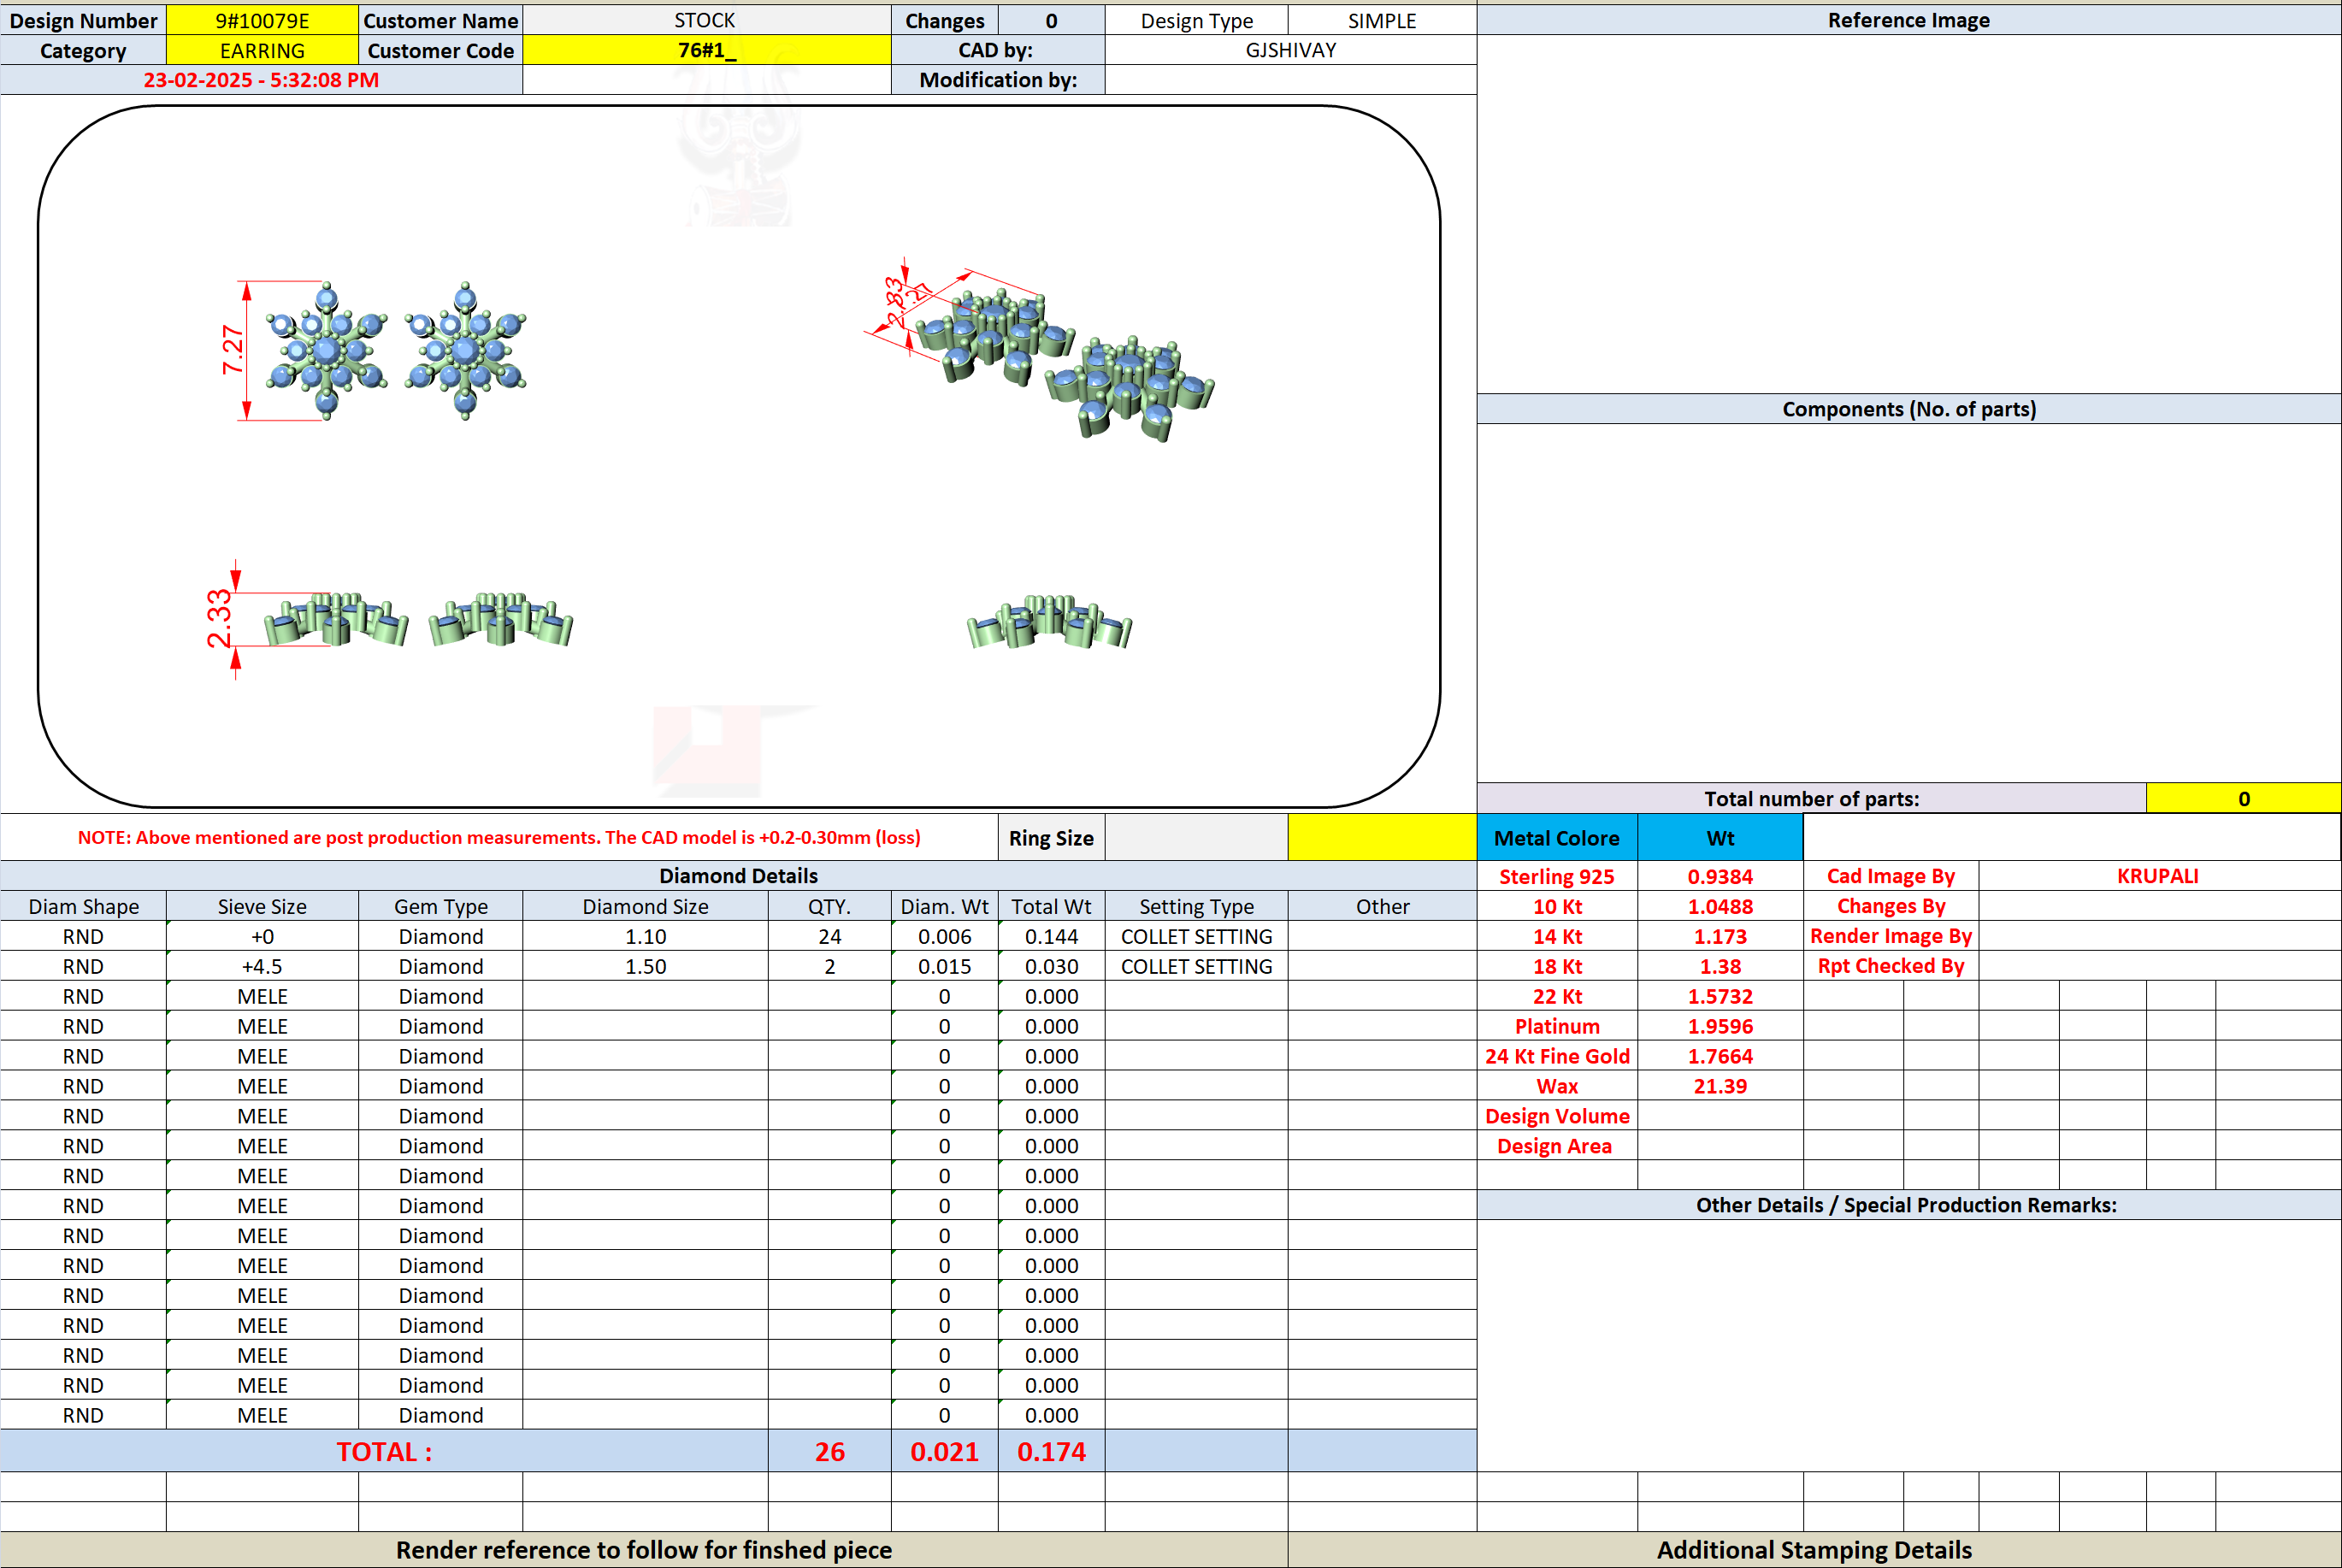Click the customer code cell 76#1_

706,50
